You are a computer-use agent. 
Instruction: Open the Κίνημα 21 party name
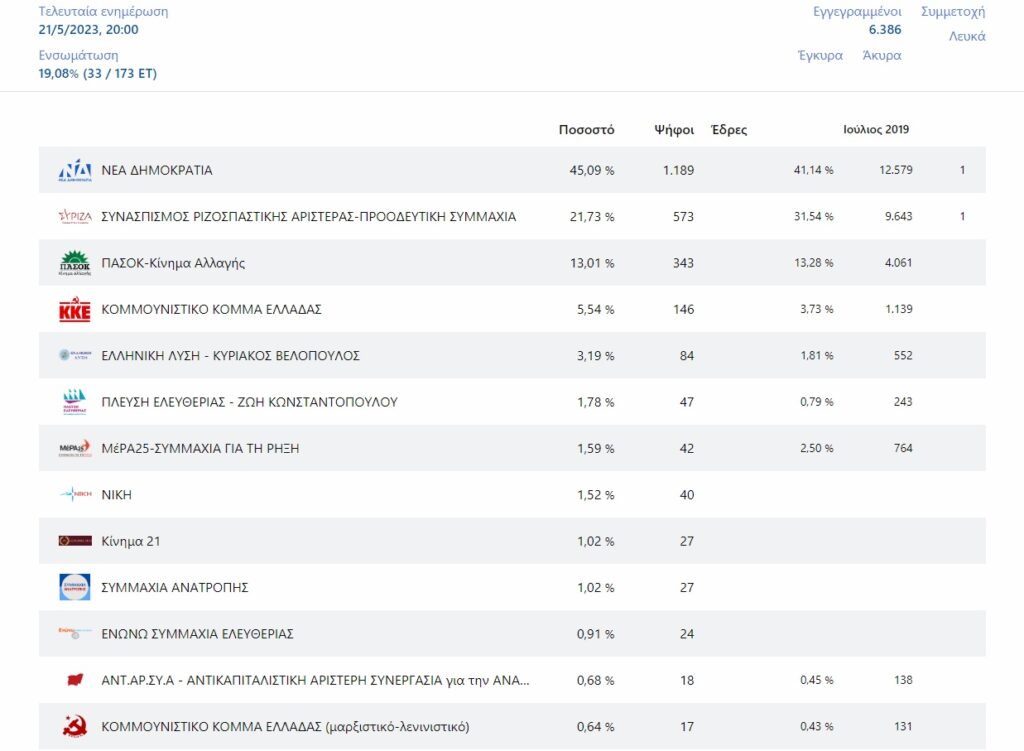coord(131,541)
